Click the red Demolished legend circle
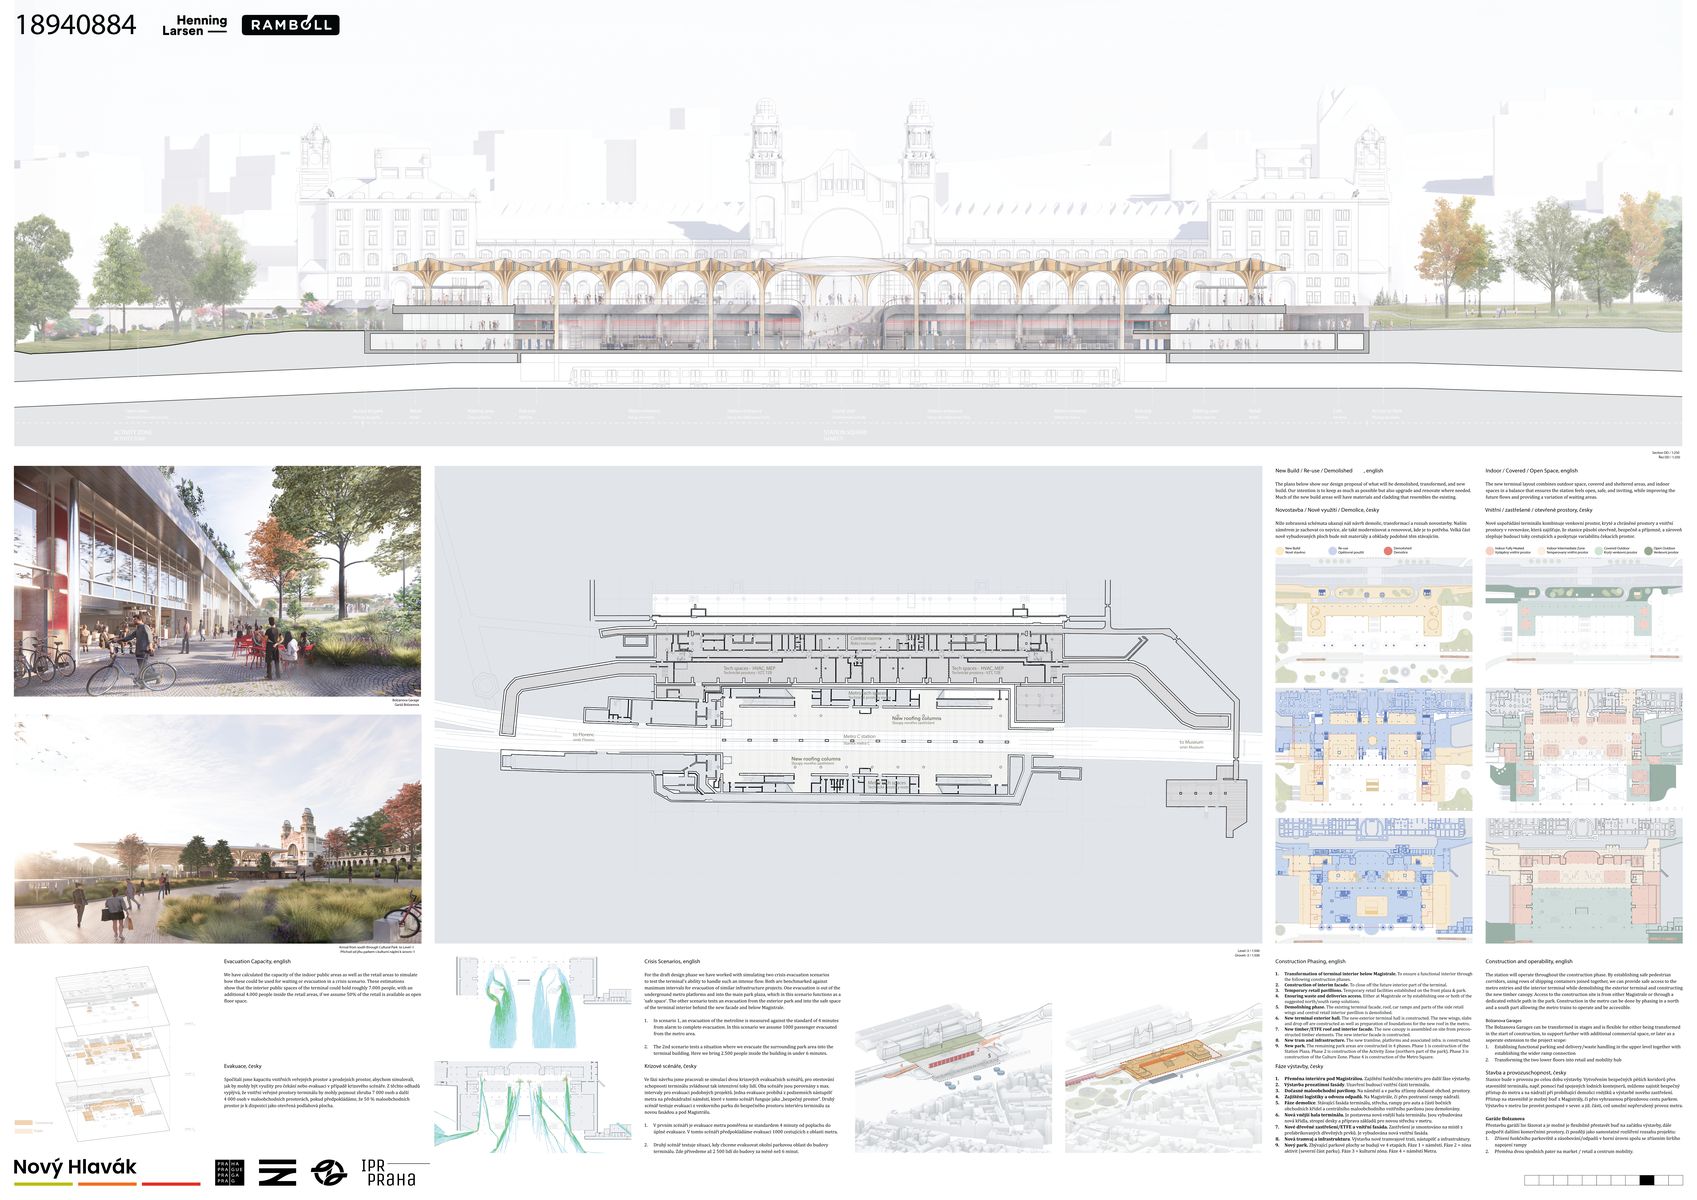 (1388, 550)
